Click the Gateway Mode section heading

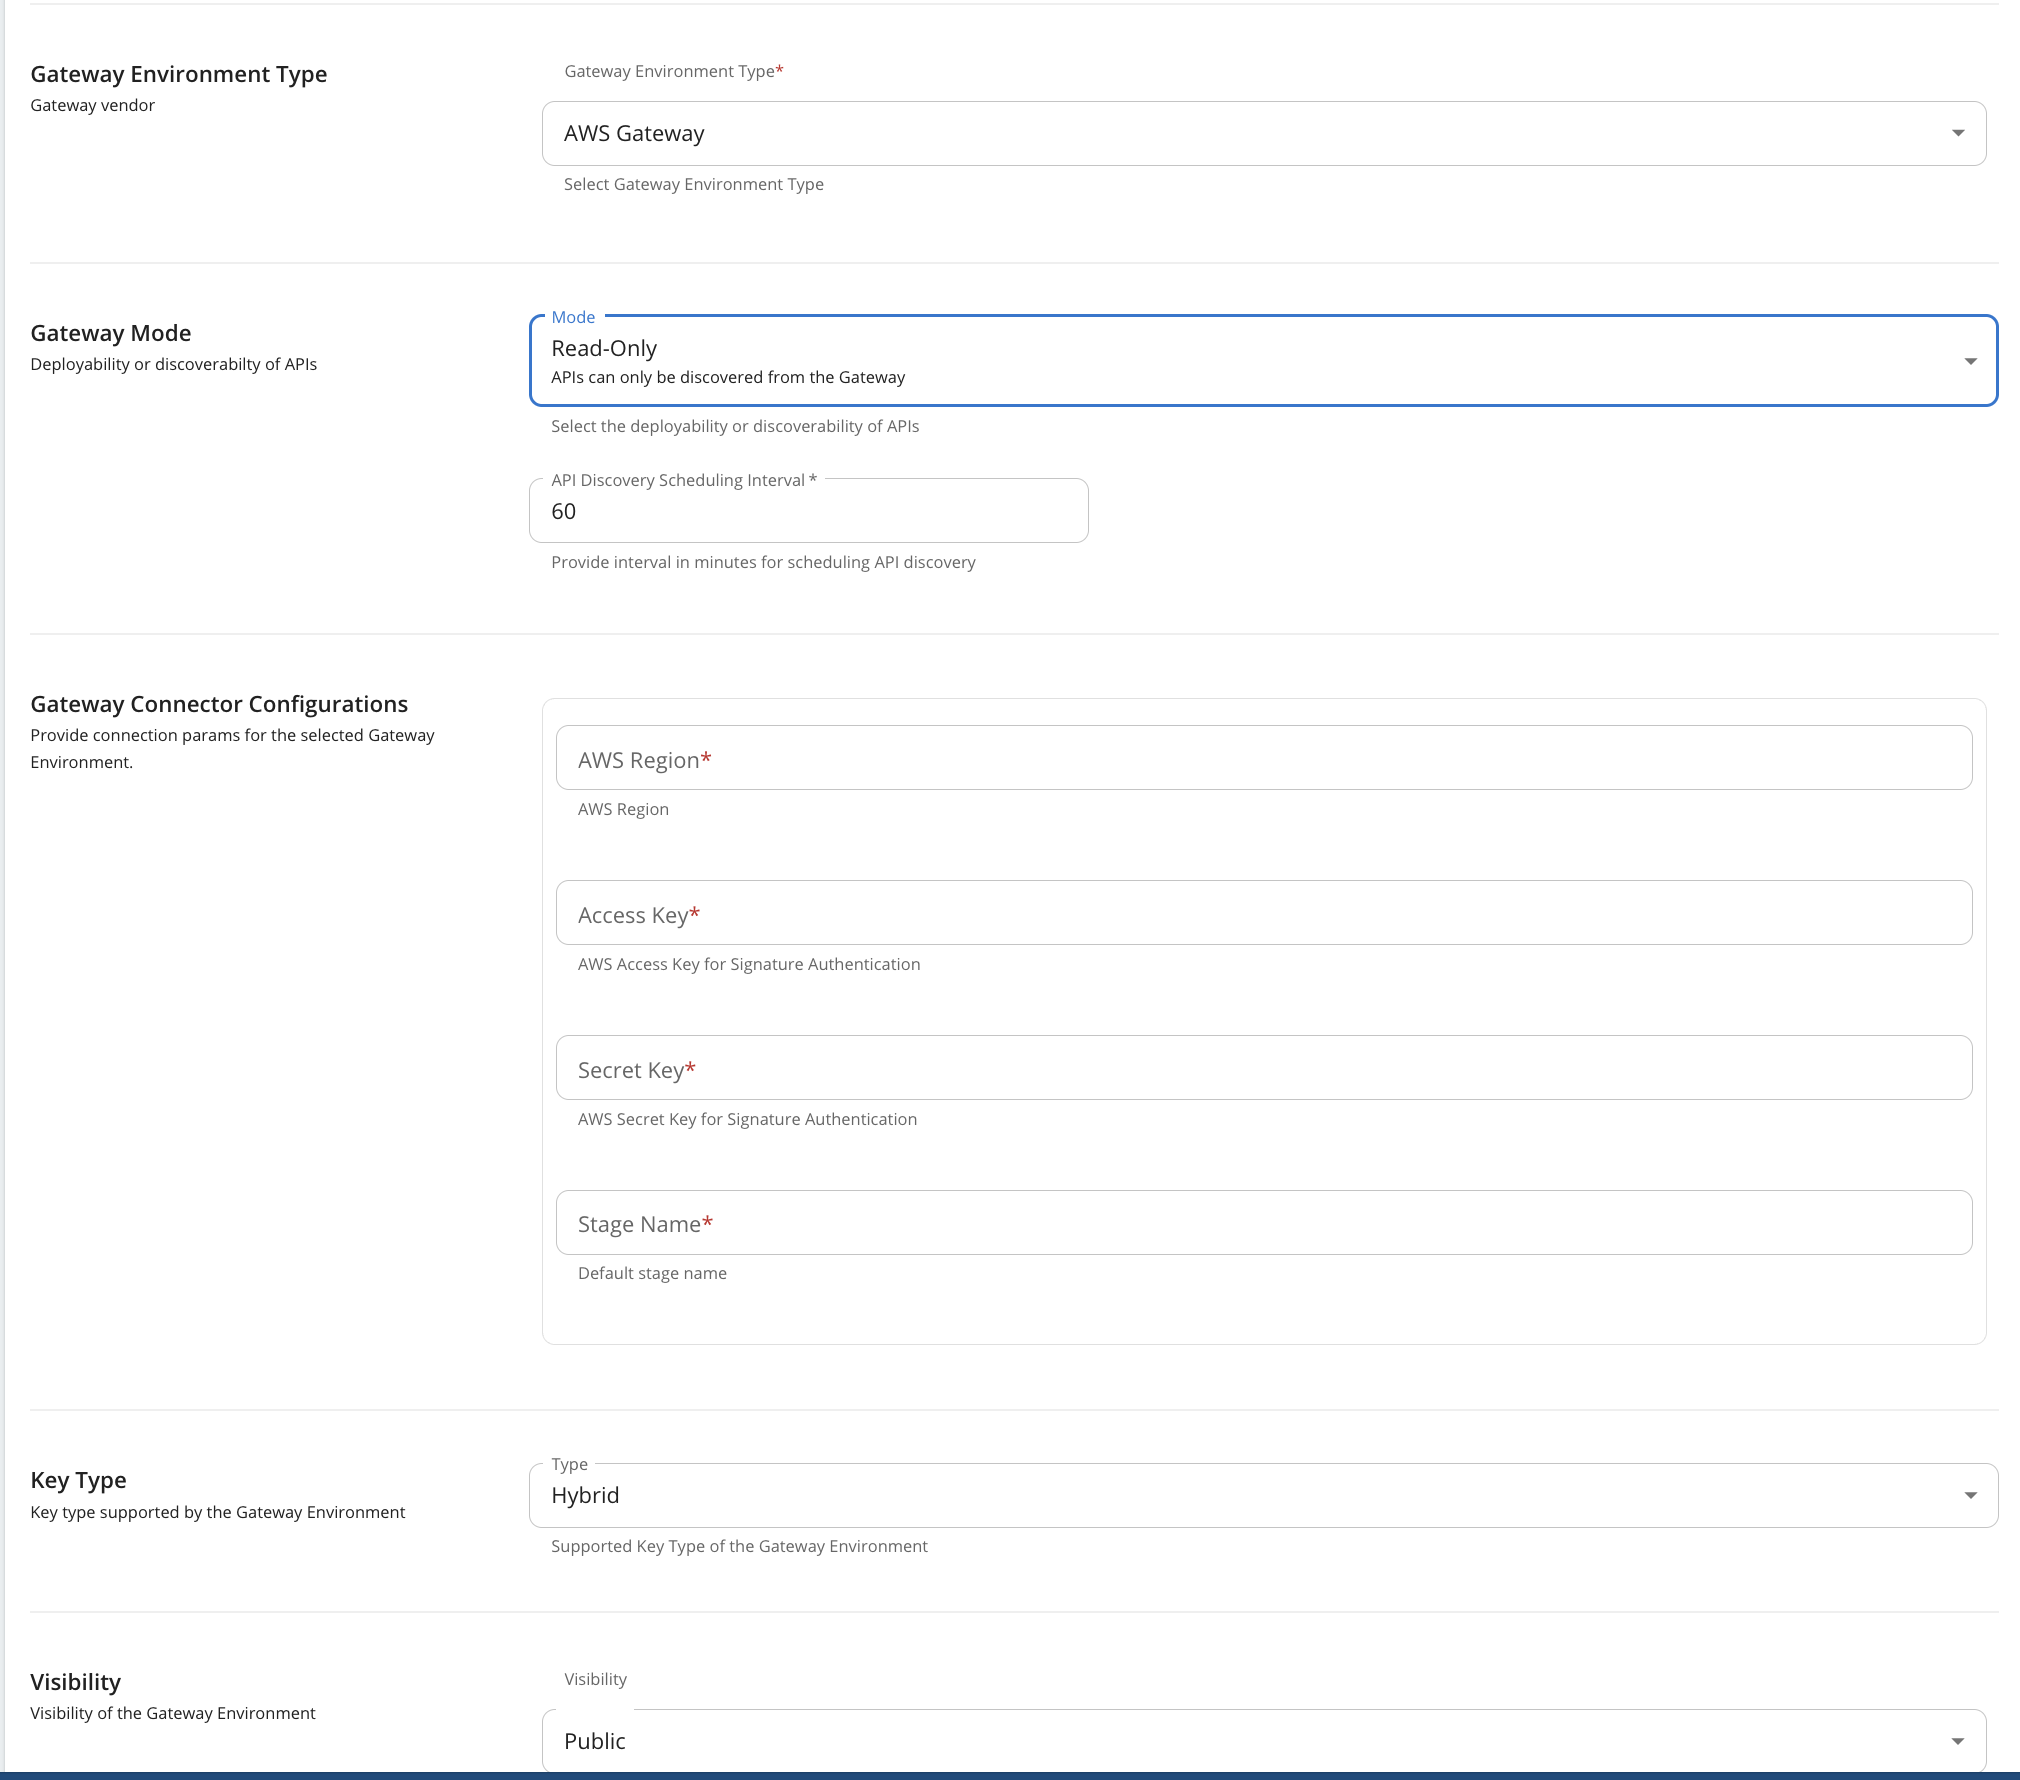(x=111, y=333)
